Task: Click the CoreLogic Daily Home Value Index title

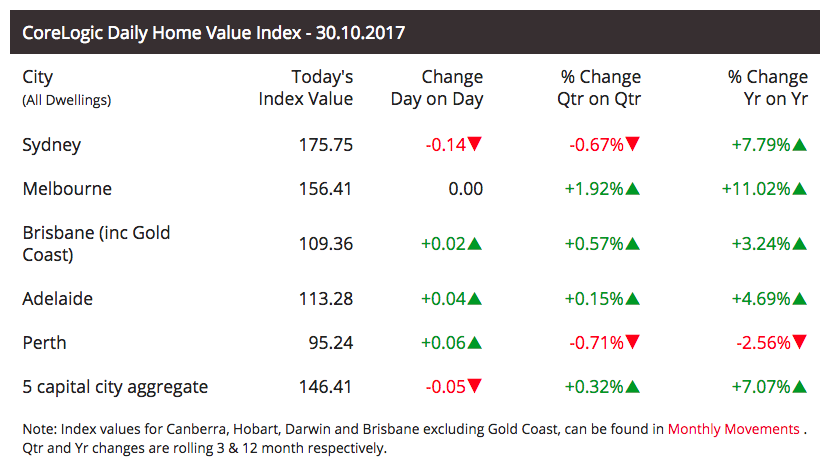Action: [x=213, y=33]
